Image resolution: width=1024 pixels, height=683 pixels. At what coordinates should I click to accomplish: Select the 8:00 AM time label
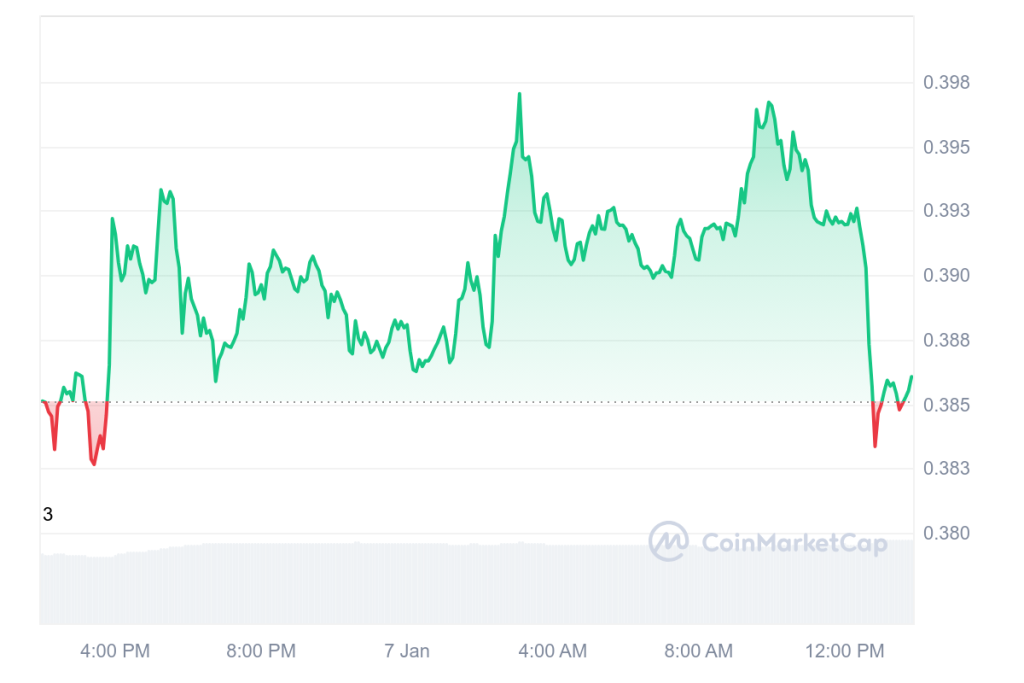click(699, 651)
